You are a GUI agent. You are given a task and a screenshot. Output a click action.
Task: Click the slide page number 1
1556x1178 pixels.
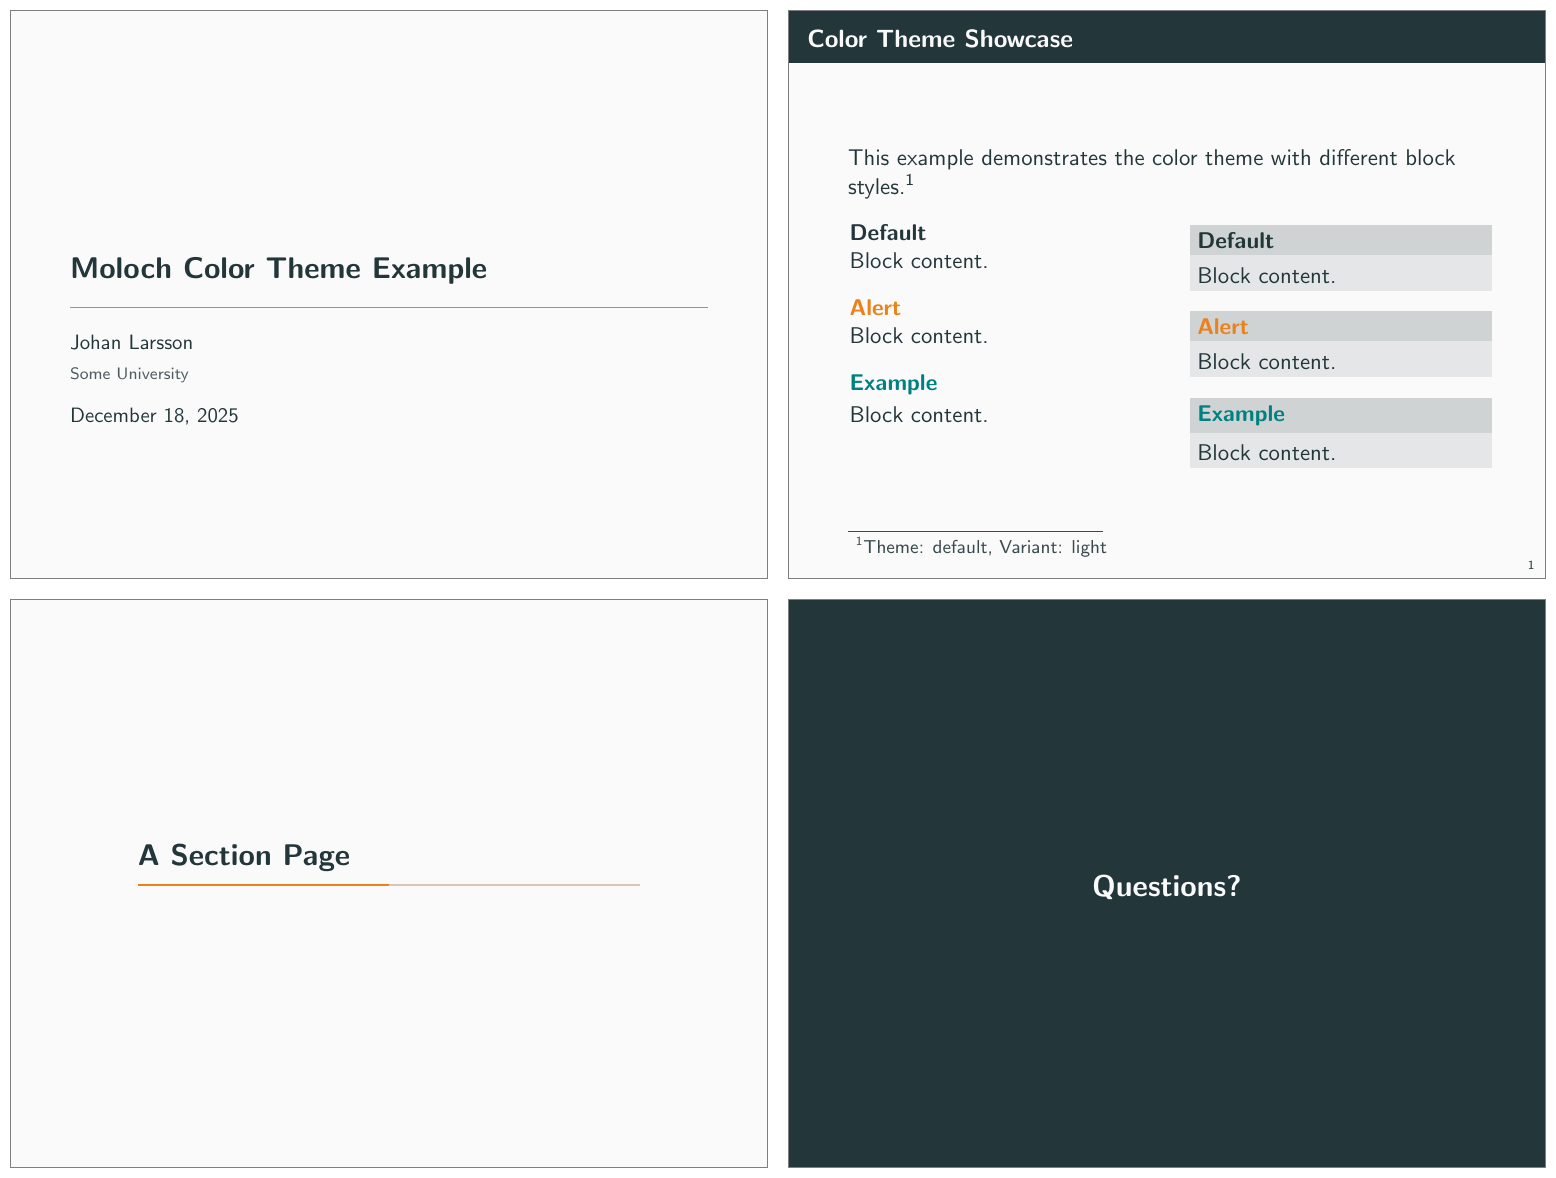[x=1530, y=566]
